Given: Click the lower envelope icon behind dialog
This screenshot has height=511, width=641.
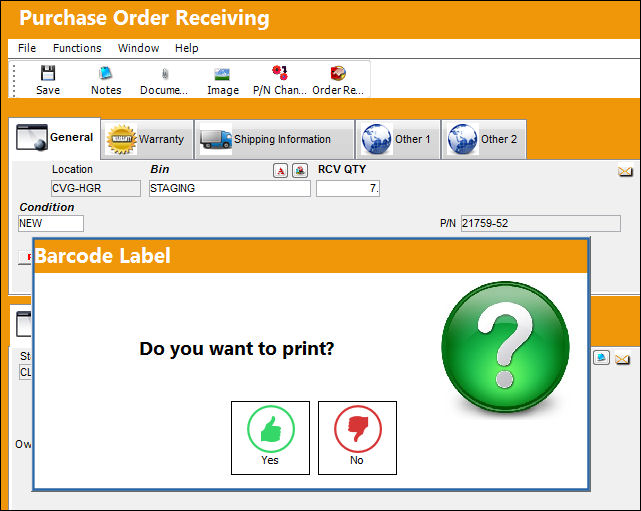Looking at the screenshot, I should coord(622,359).
